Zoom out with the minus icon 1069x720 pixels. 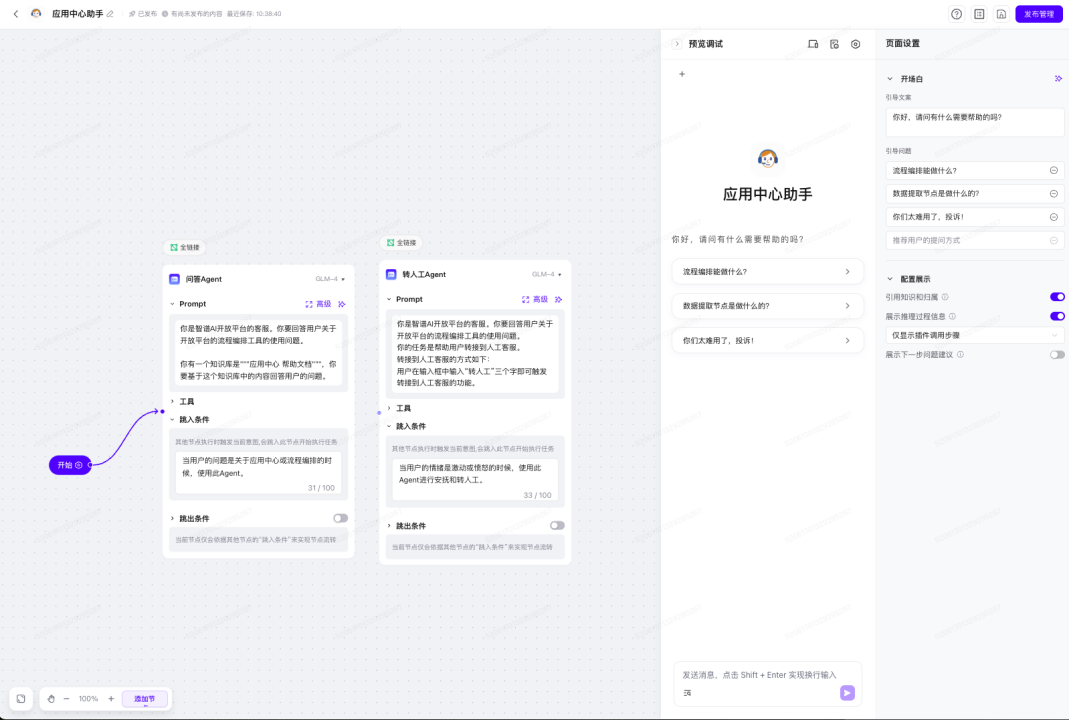[66, 698]
